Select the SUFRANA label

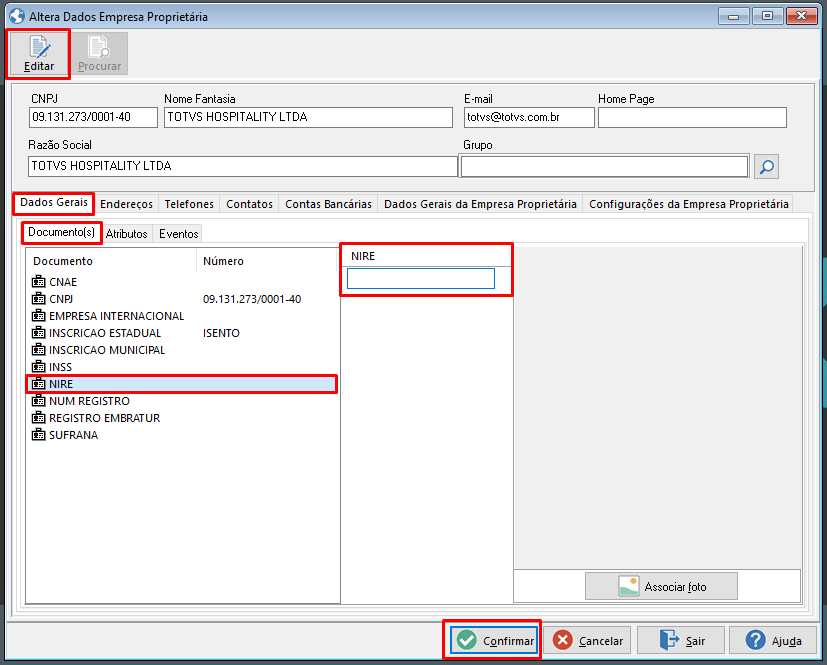tap(73, 435)
